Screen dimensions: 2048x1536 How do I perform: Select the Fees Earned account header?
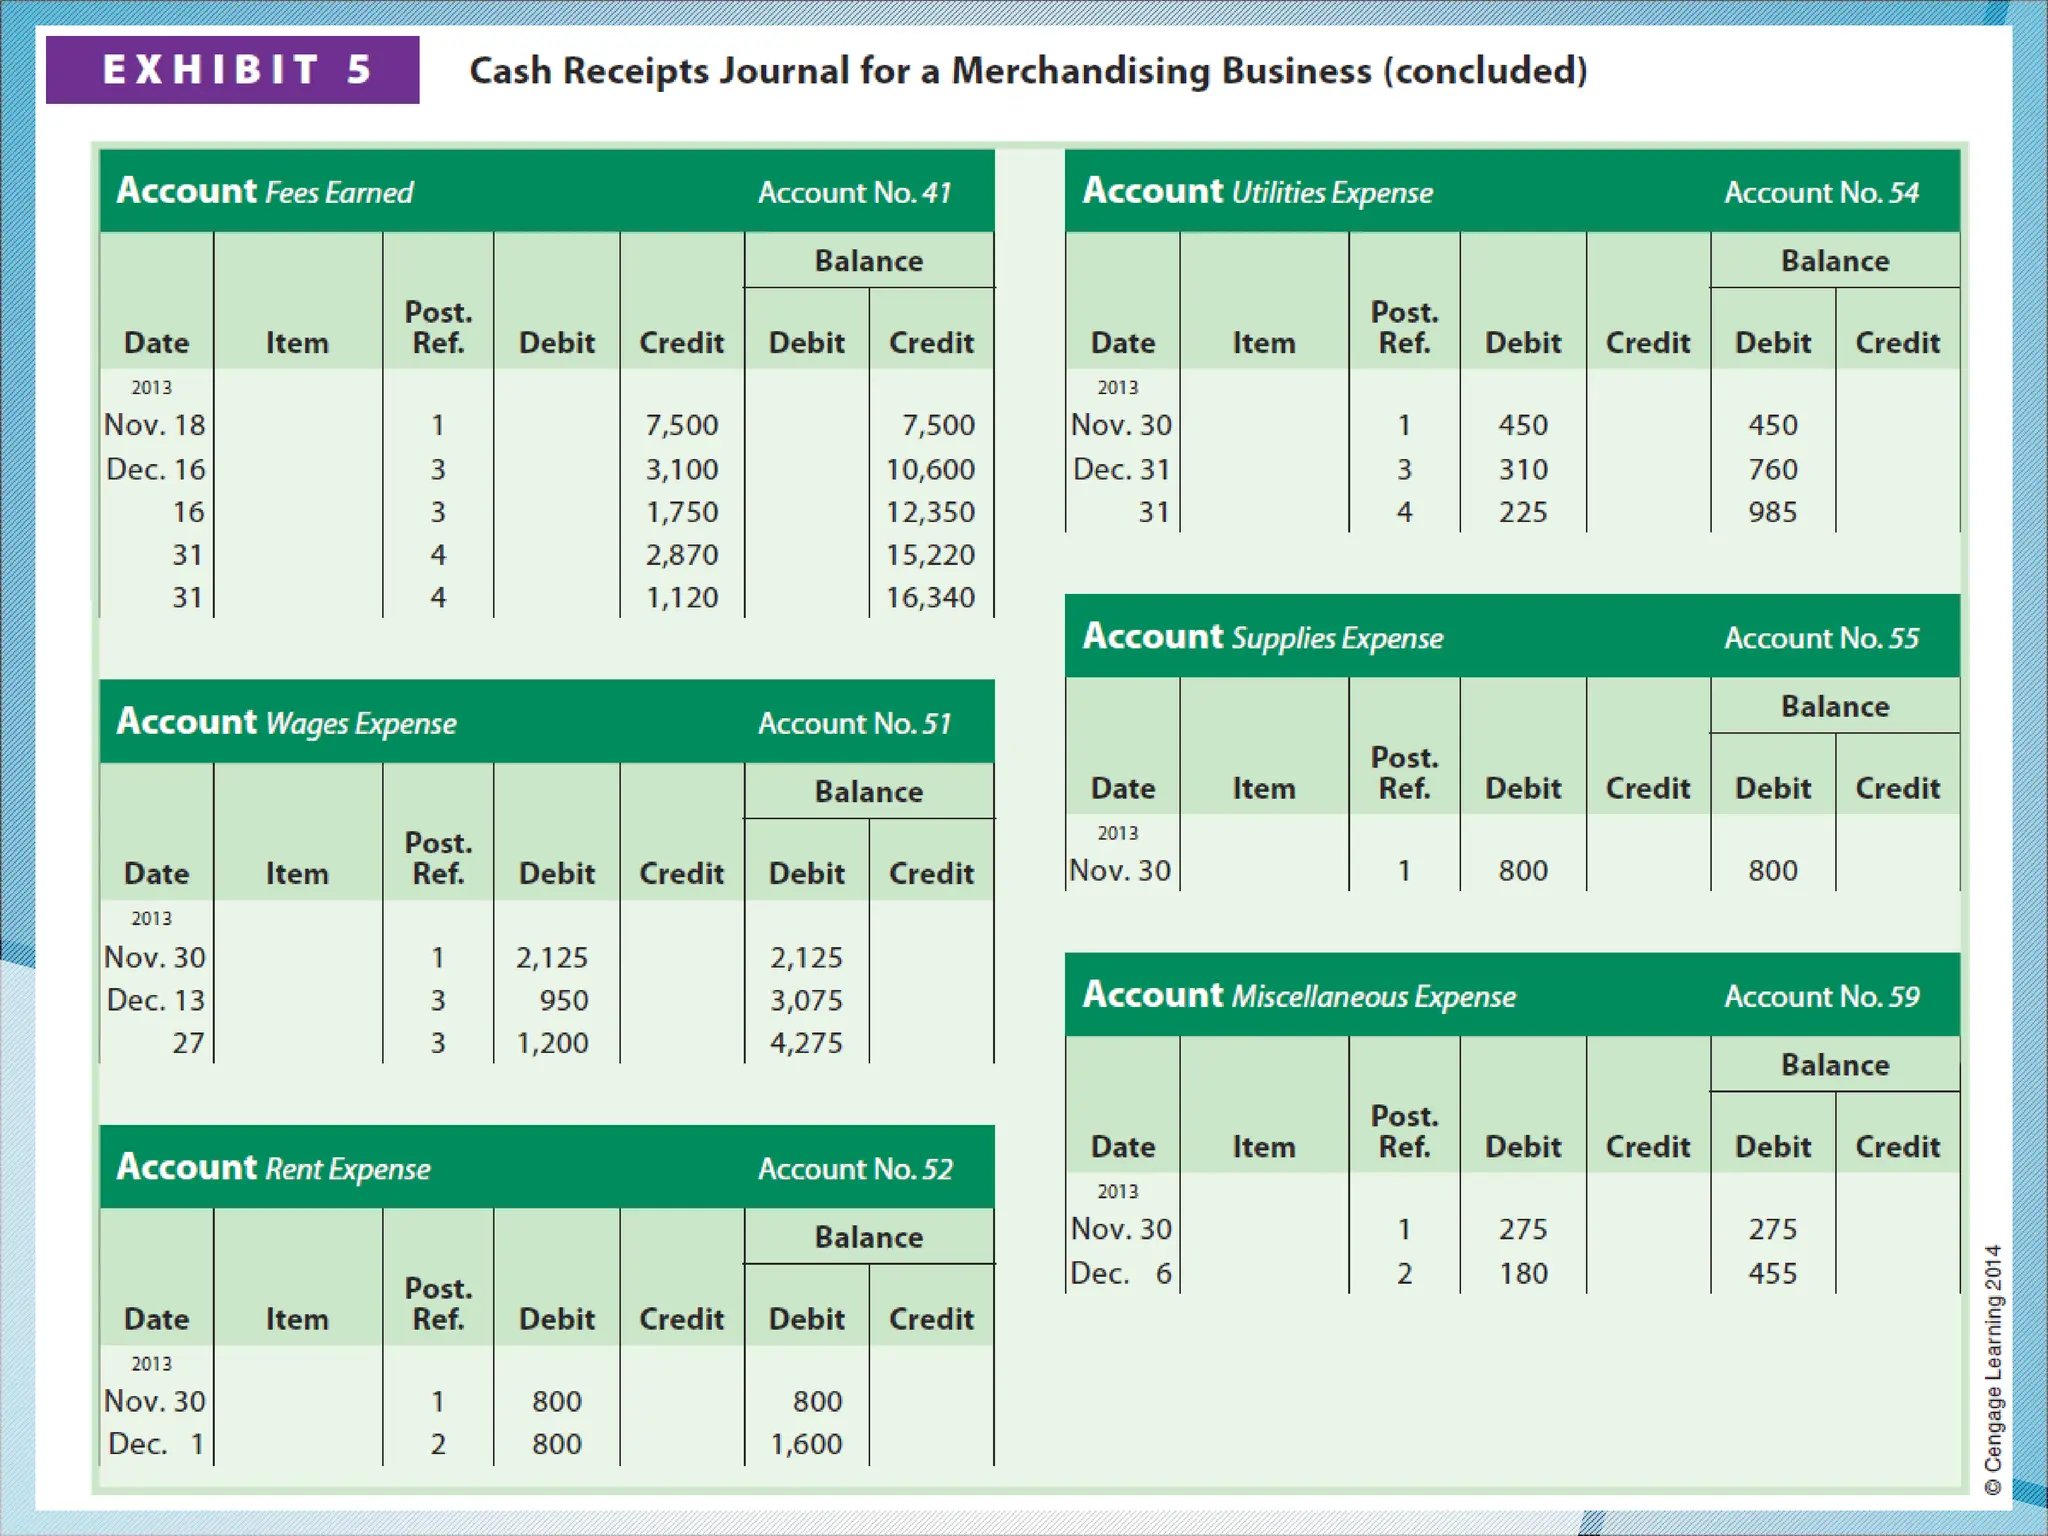coord(265,191)
